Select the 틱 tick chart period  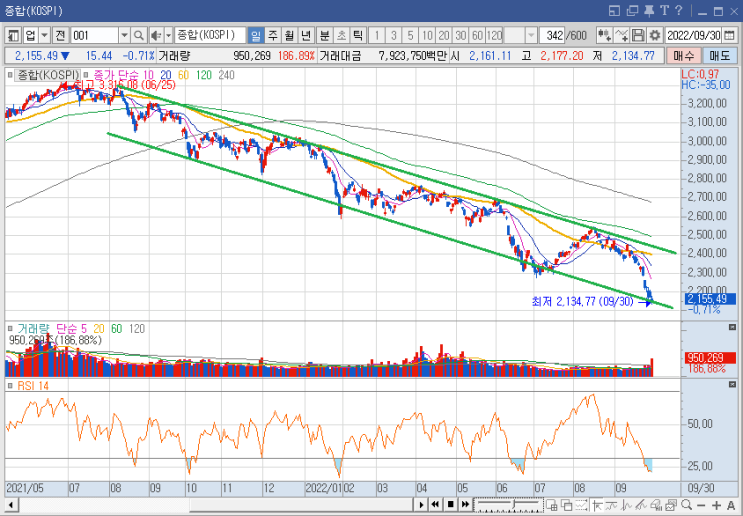pyautogui.click(x=358, y=35)
